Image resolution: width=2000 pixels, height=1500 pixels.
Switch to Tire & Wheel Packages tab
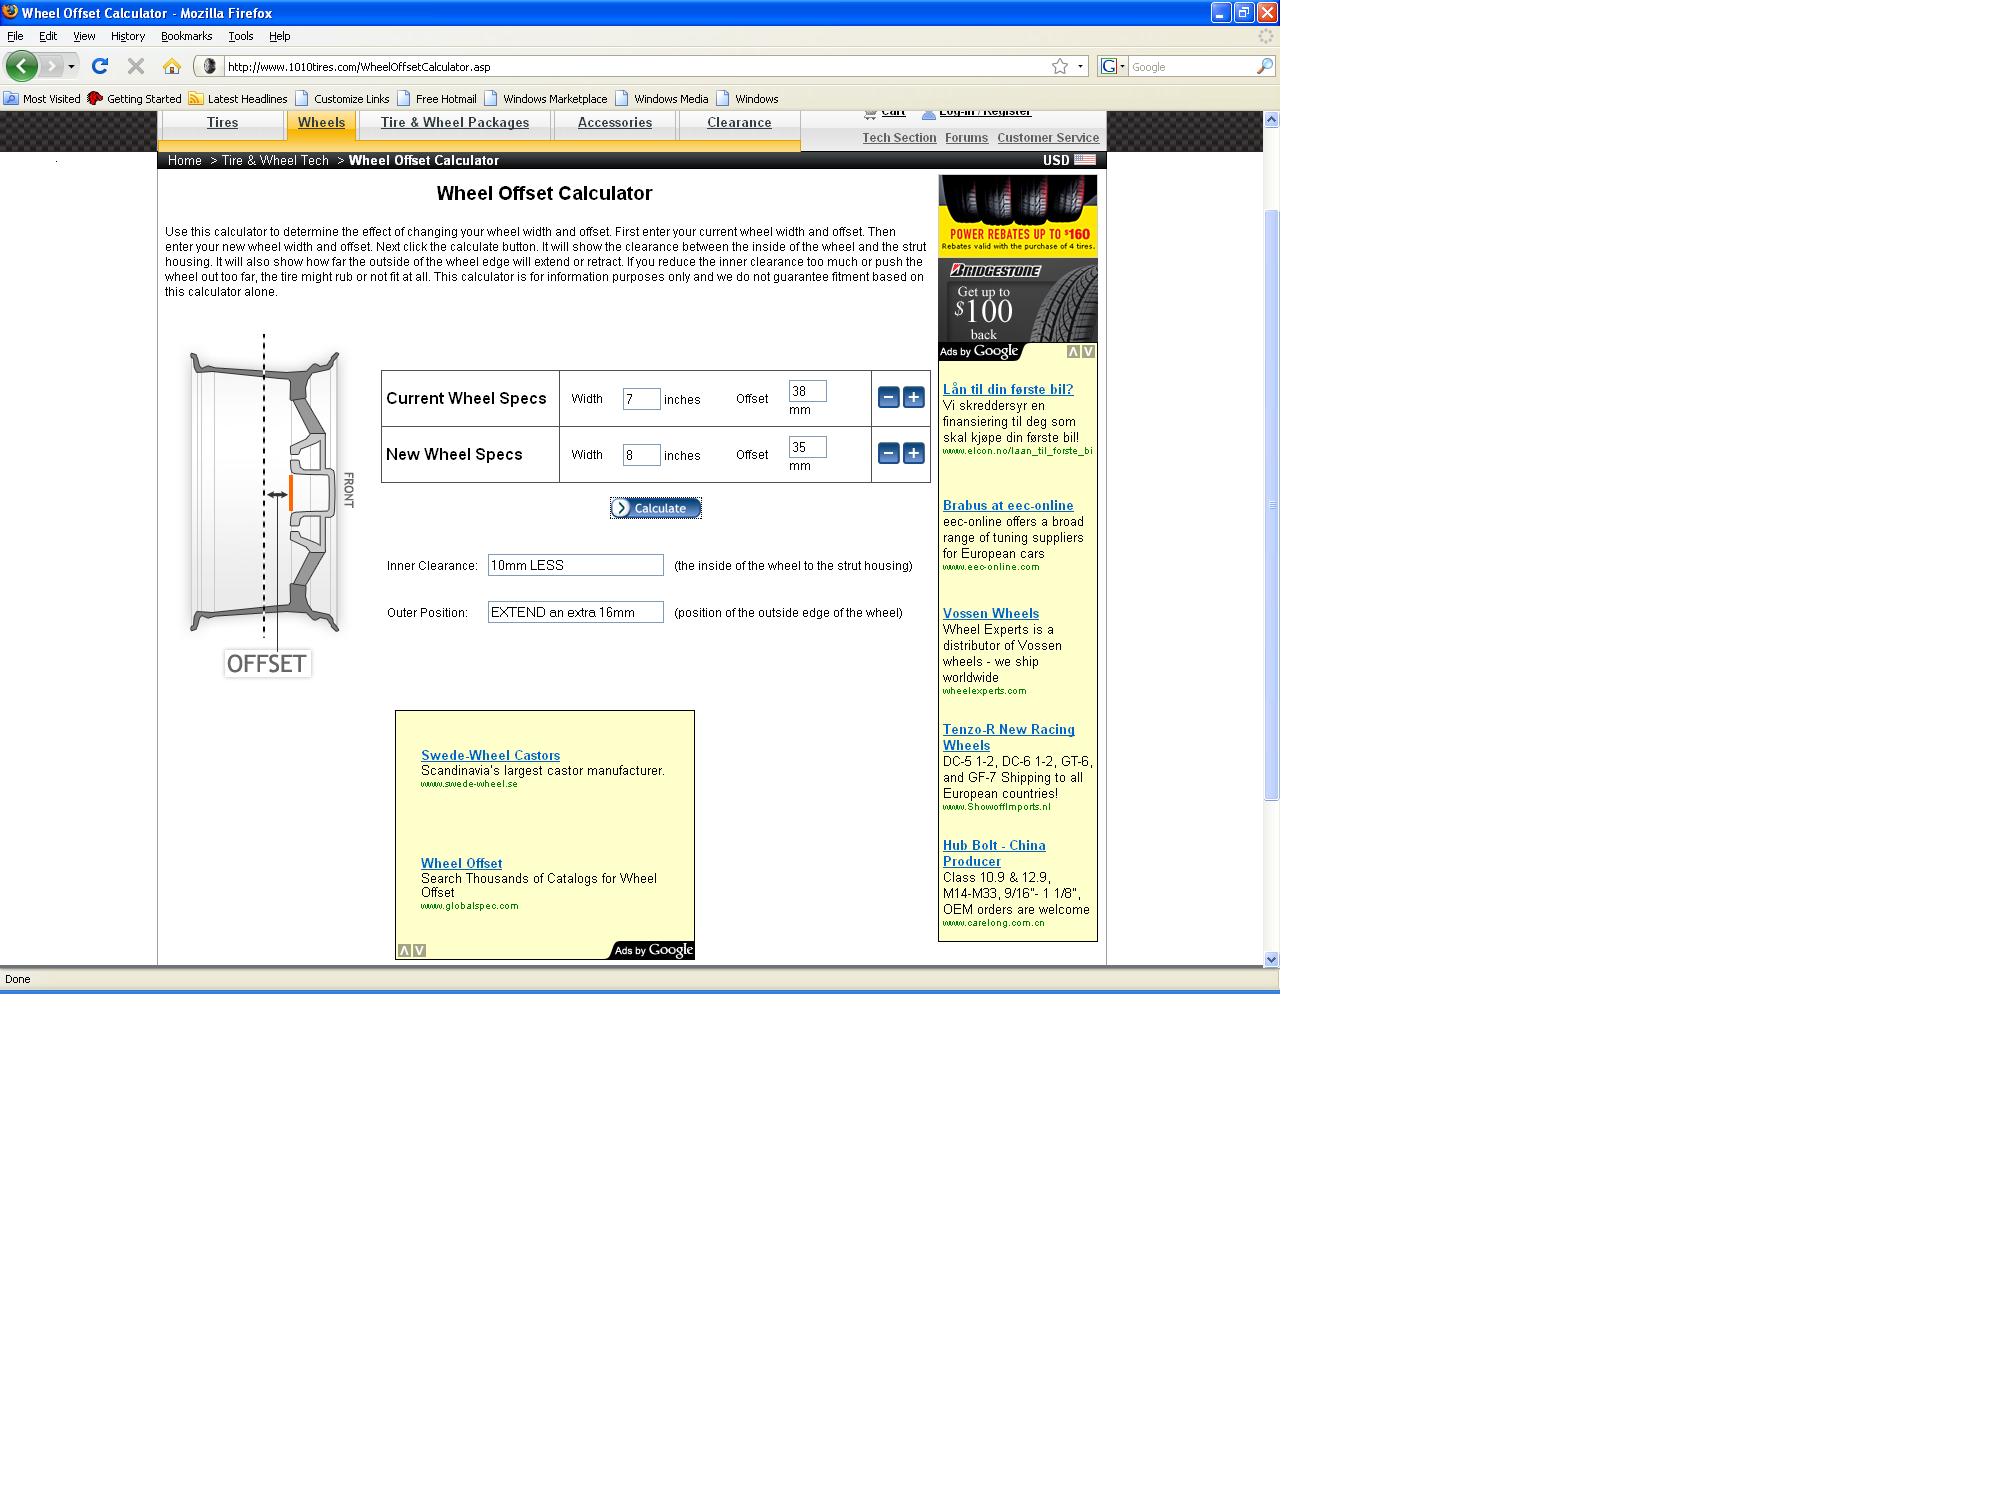(454, 123)
